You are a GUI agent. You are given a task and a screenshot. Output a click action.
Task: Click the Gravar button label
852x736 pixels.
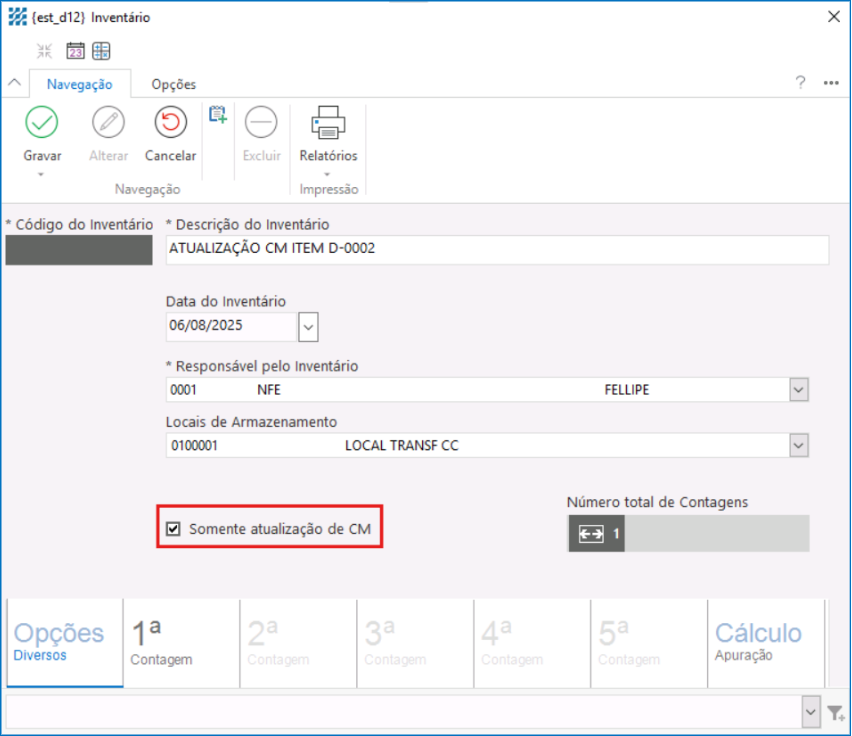(x=42, y=156)
